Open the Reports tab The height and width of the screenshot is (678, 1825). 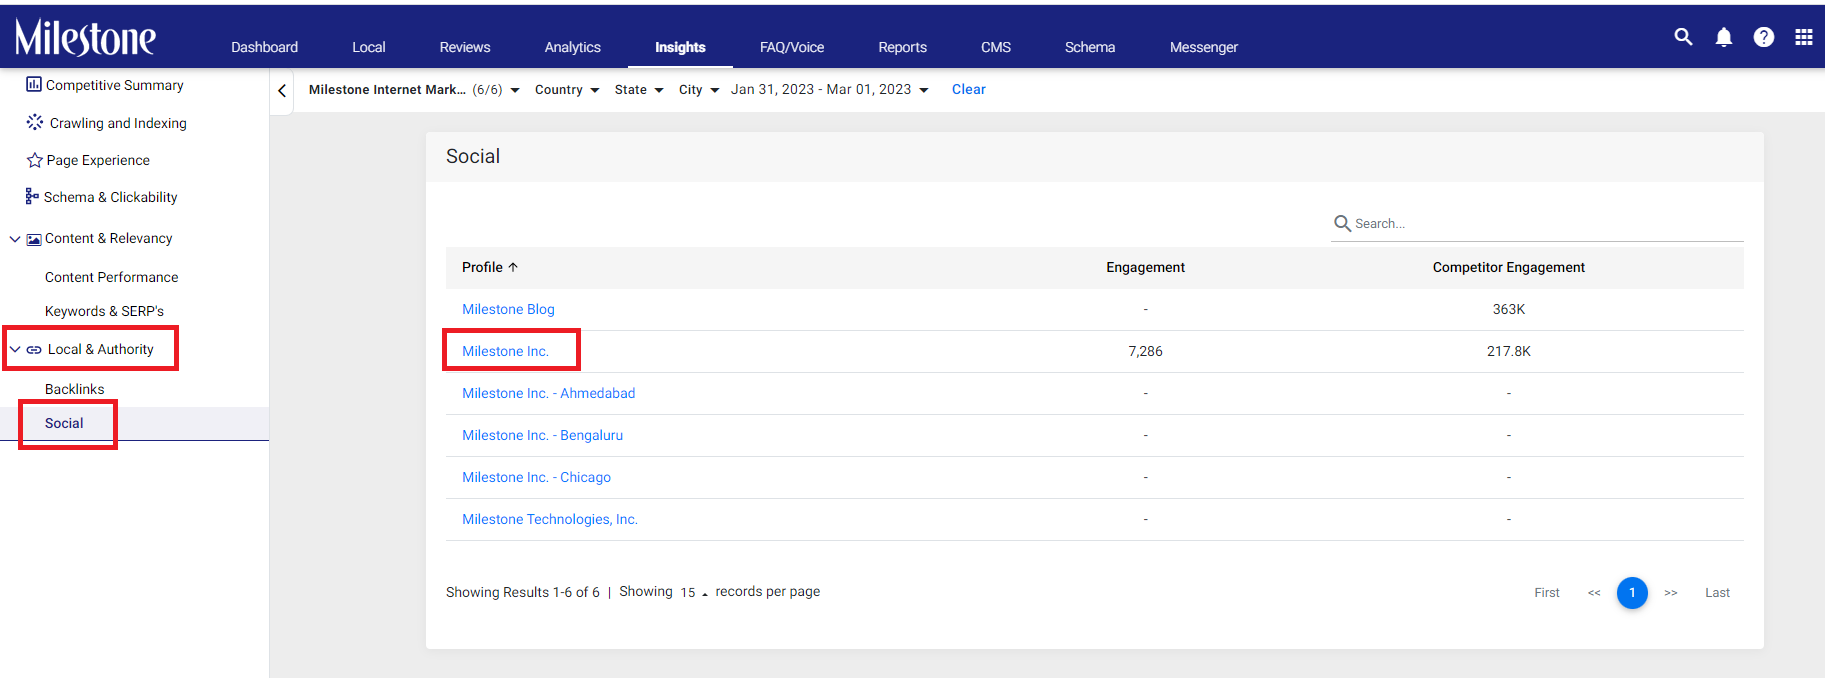click(903, 47)
